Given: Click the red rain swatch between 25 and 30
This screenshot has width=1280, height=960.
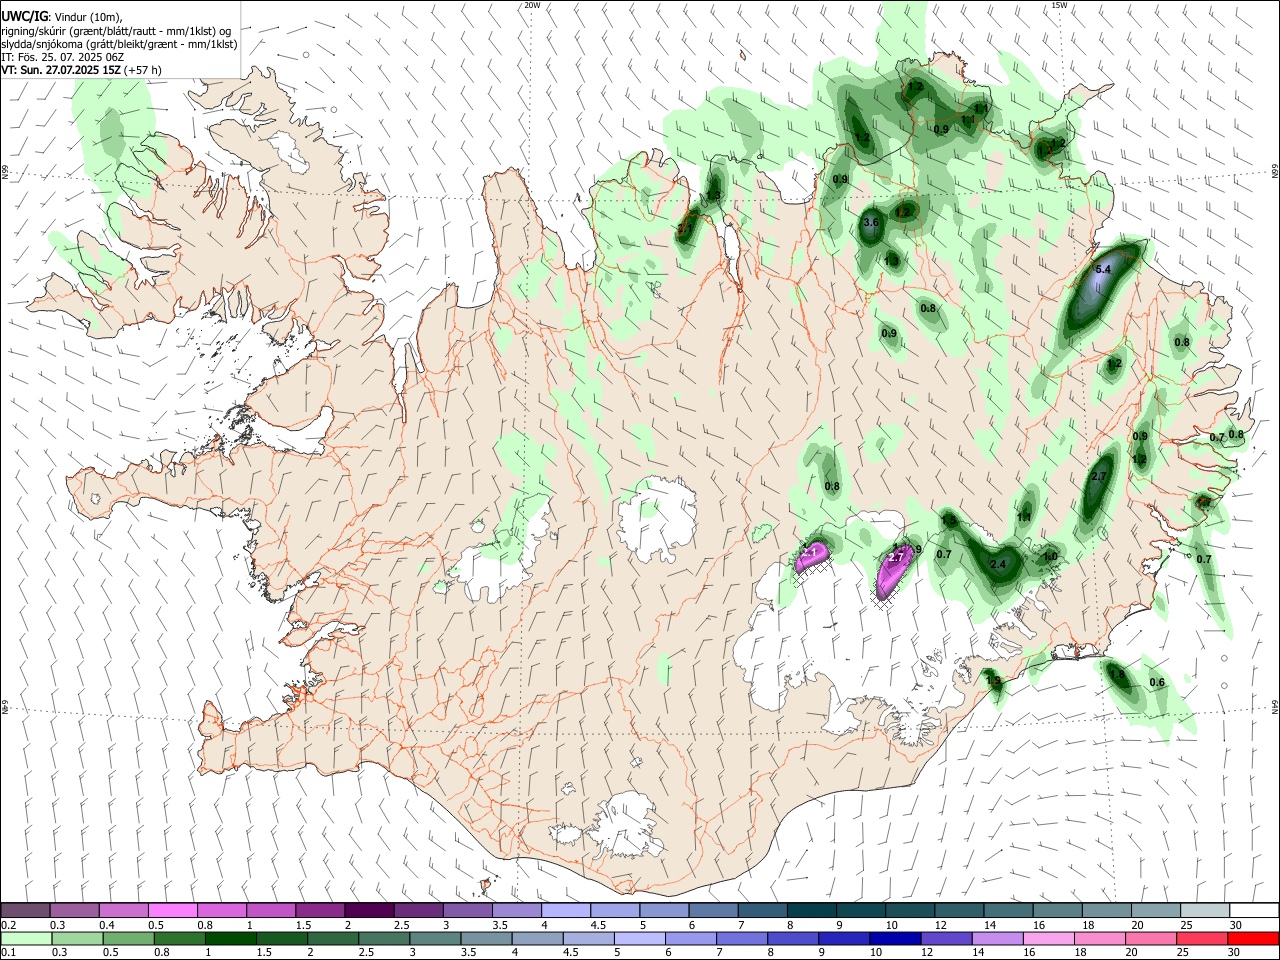Looking at the screenshot, I should tap(1202, 939).
